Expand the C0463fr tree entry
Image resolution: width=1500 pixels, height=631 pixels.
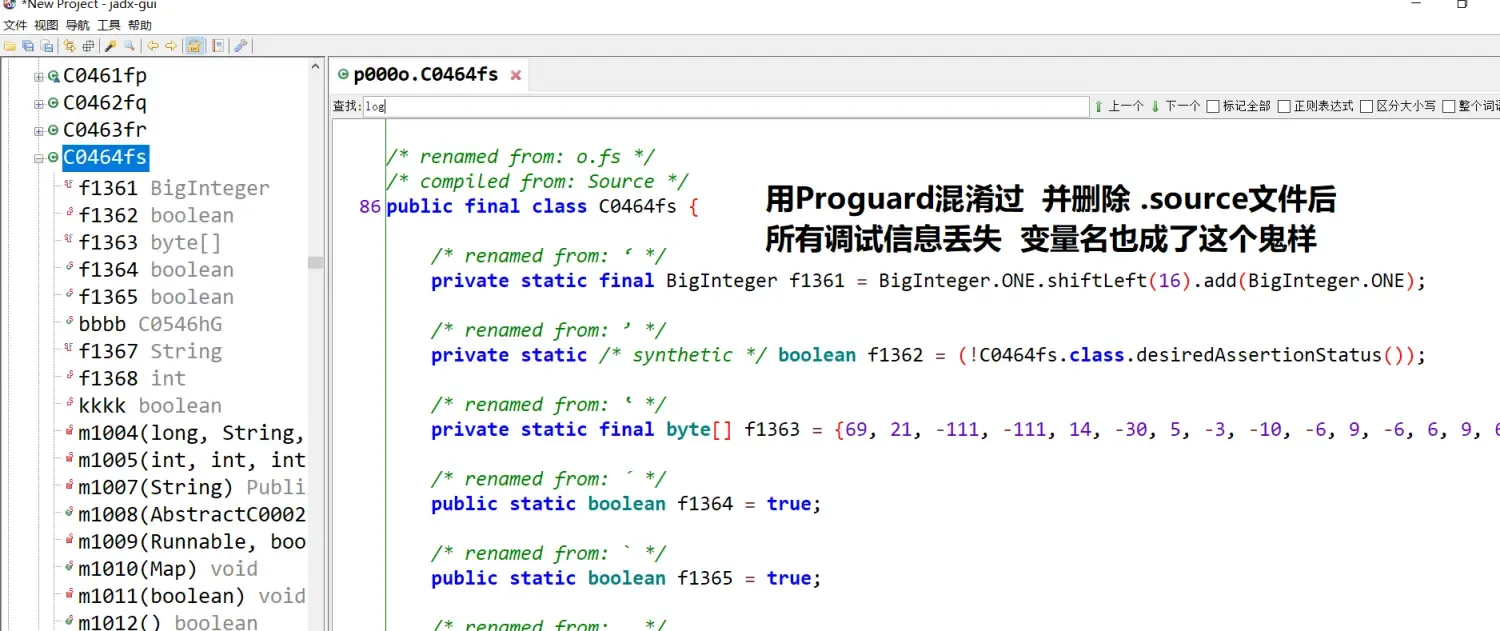point(38,129)
